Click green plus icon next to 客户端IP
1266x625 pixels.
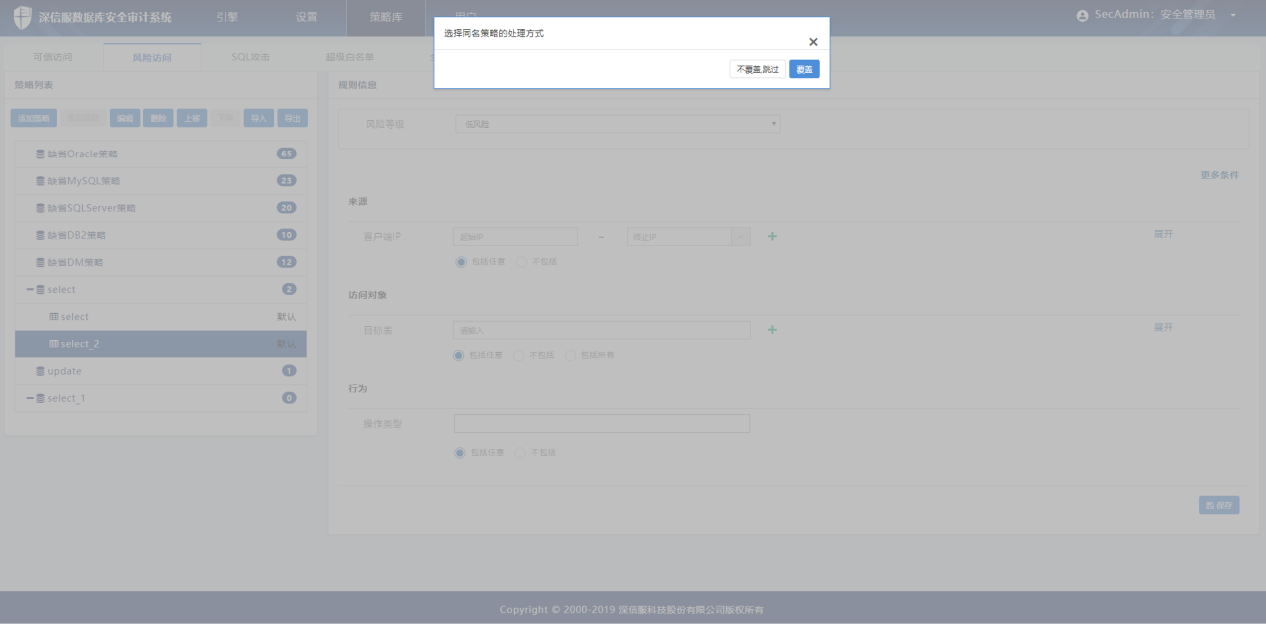[772, 237]
